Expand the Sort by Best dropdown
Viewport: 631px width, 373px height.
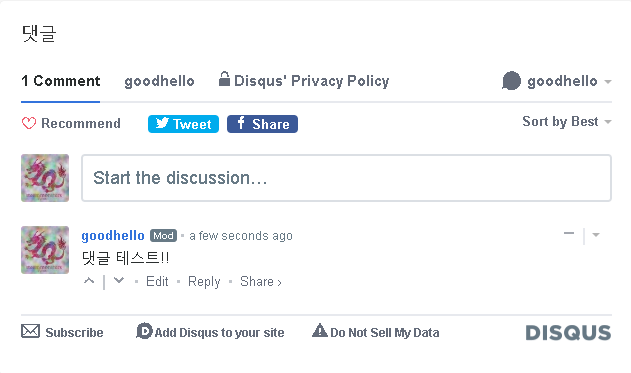567,122
